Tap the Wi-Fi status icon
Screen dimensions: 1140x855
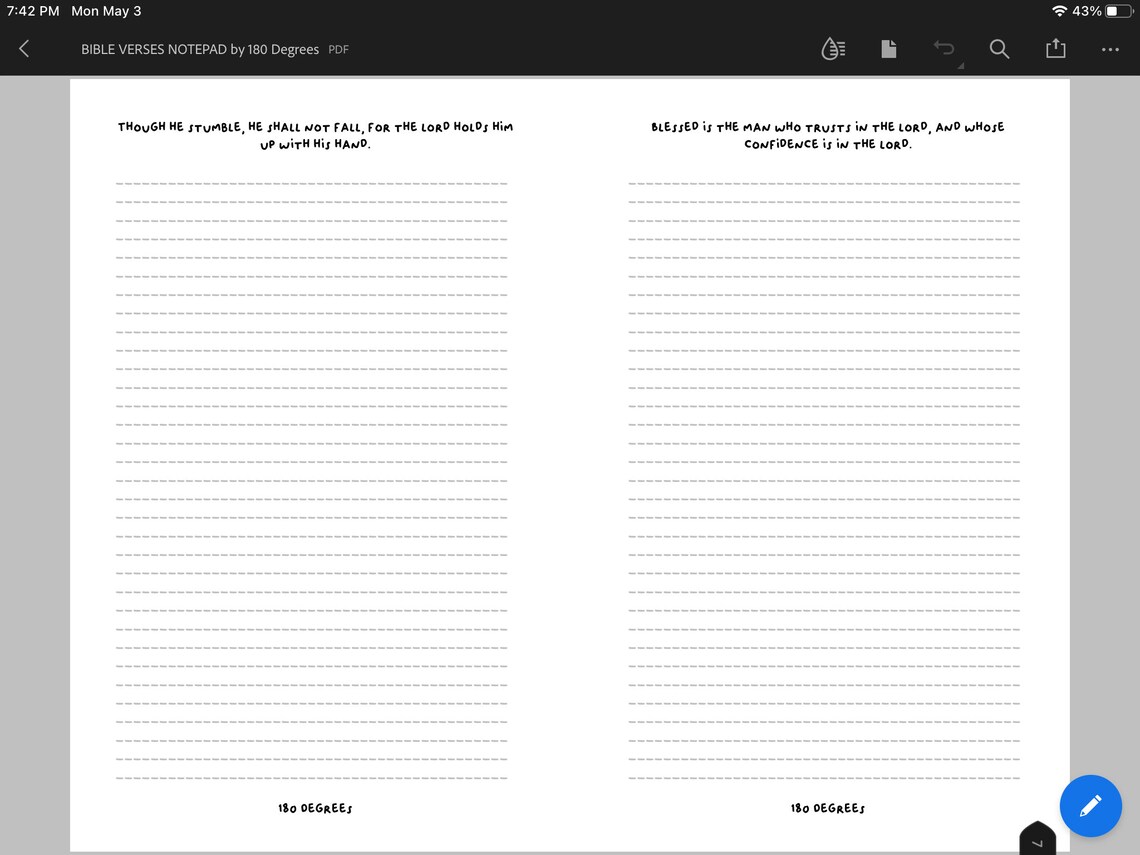click(x=1059, y=11)
